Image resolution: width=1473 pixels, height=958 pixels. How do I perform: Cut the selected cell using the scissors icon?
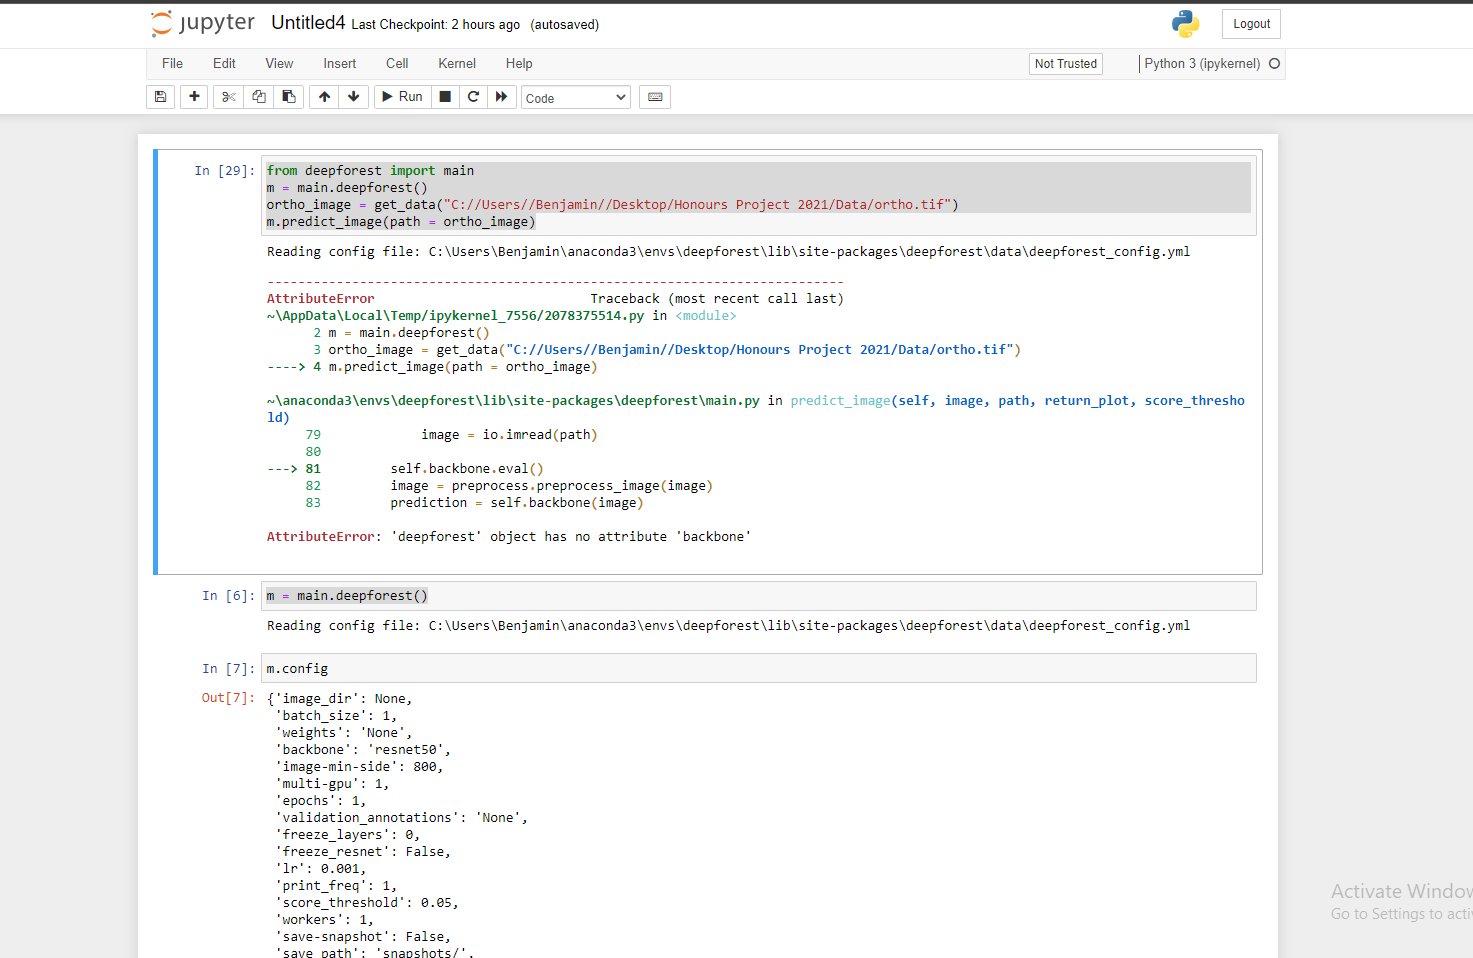click(228, 96)
